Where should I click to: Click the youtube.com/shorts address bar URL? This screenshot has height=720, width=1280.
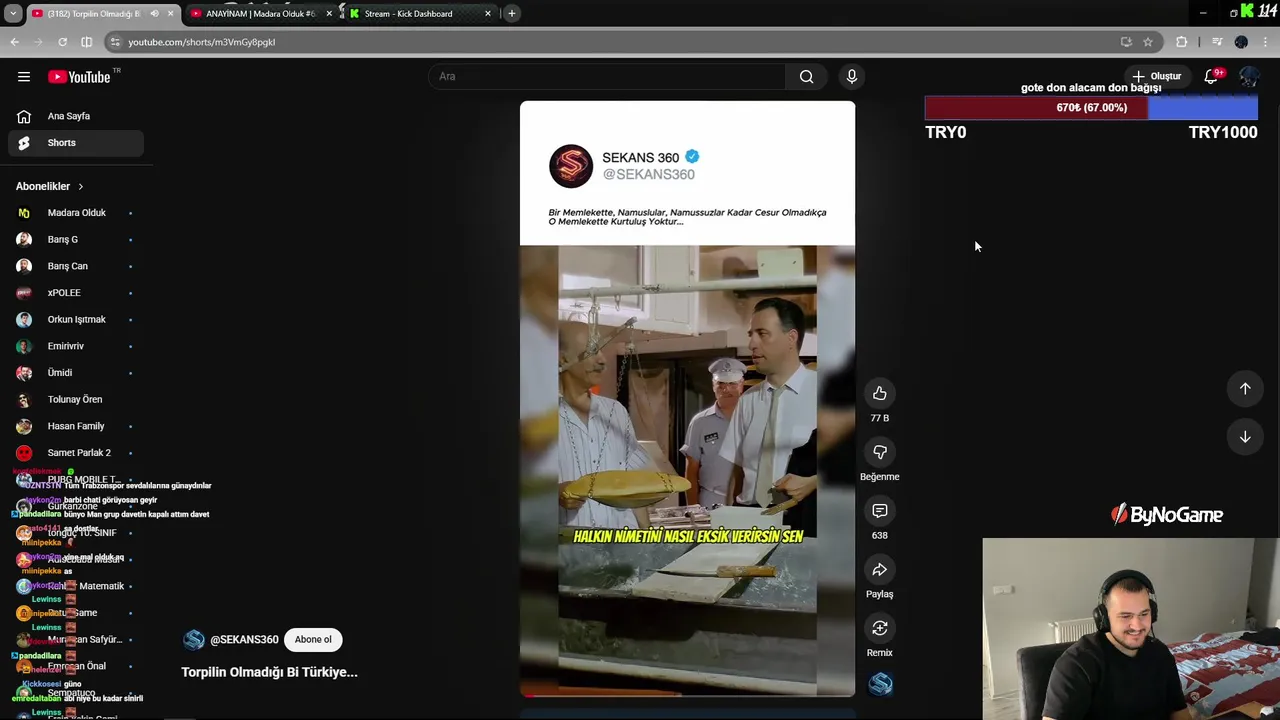(x=201, y=42)
